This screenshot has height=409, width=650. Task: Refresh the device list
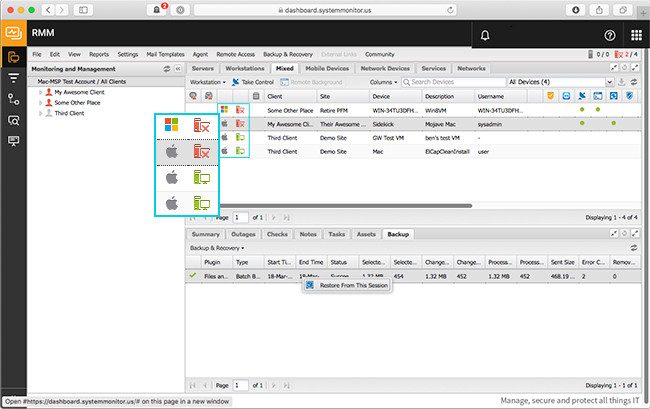click(x=634, y=82)
